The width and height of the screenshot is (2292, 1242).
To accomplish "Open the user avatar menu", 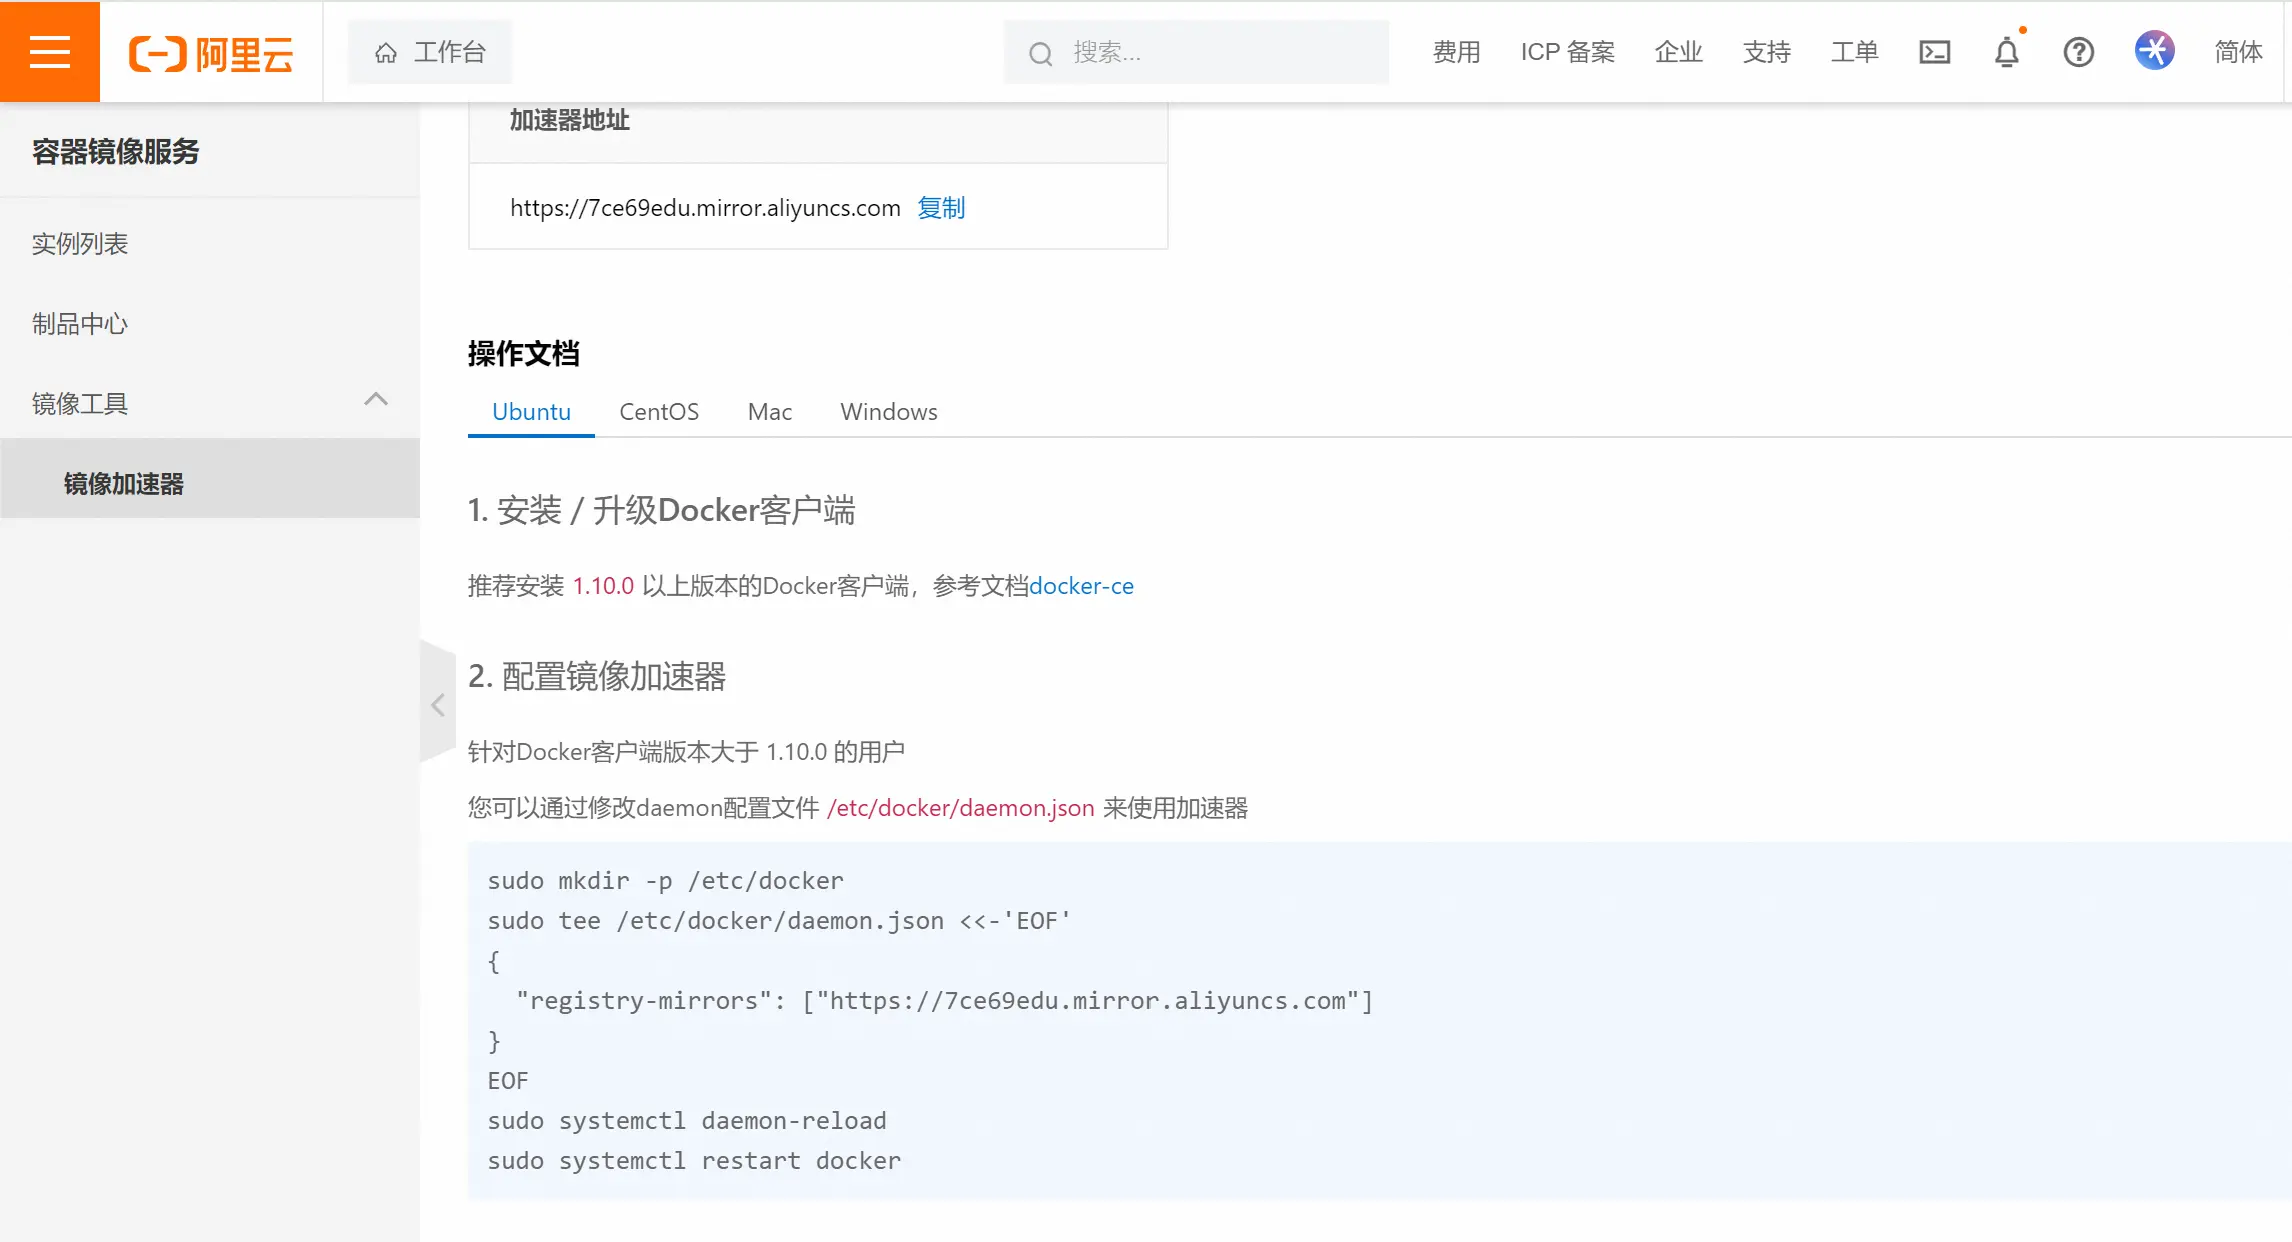I will (x=2154, y=51).
